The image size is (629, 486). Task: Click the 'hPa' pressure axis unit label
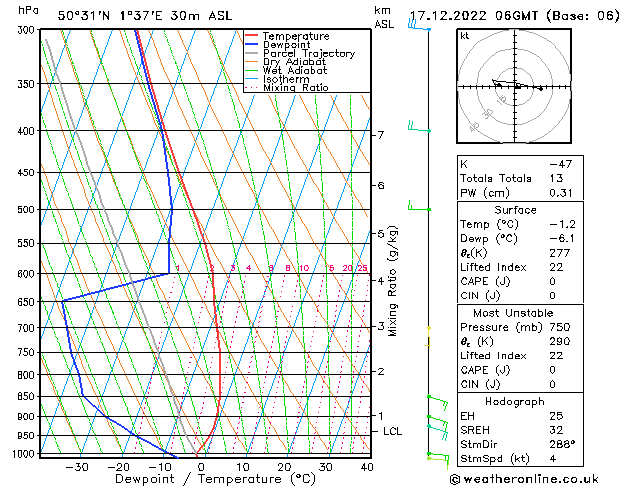point(28,10)
